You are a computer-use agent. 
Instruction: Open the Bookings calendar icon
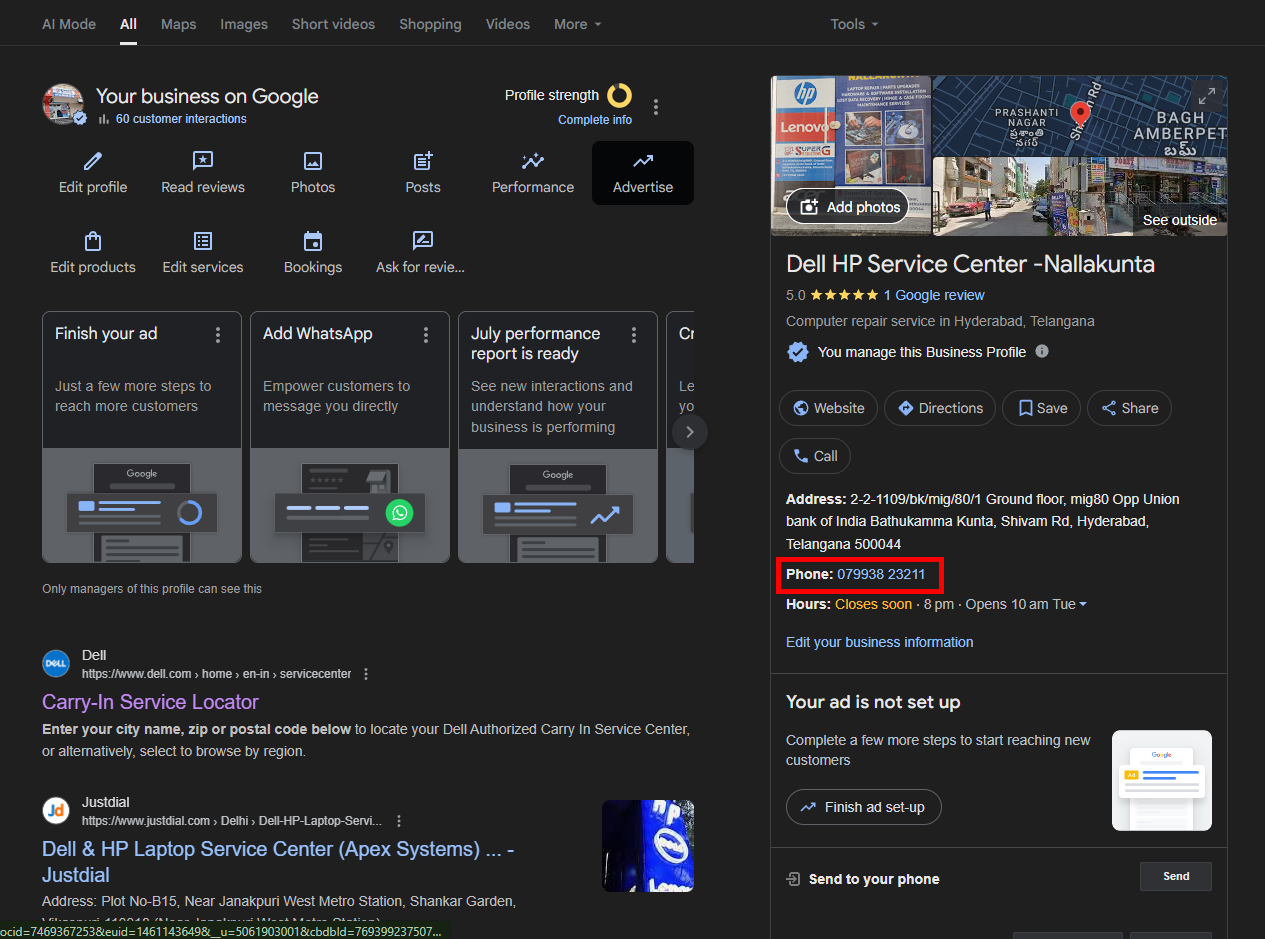coord(313,241)
